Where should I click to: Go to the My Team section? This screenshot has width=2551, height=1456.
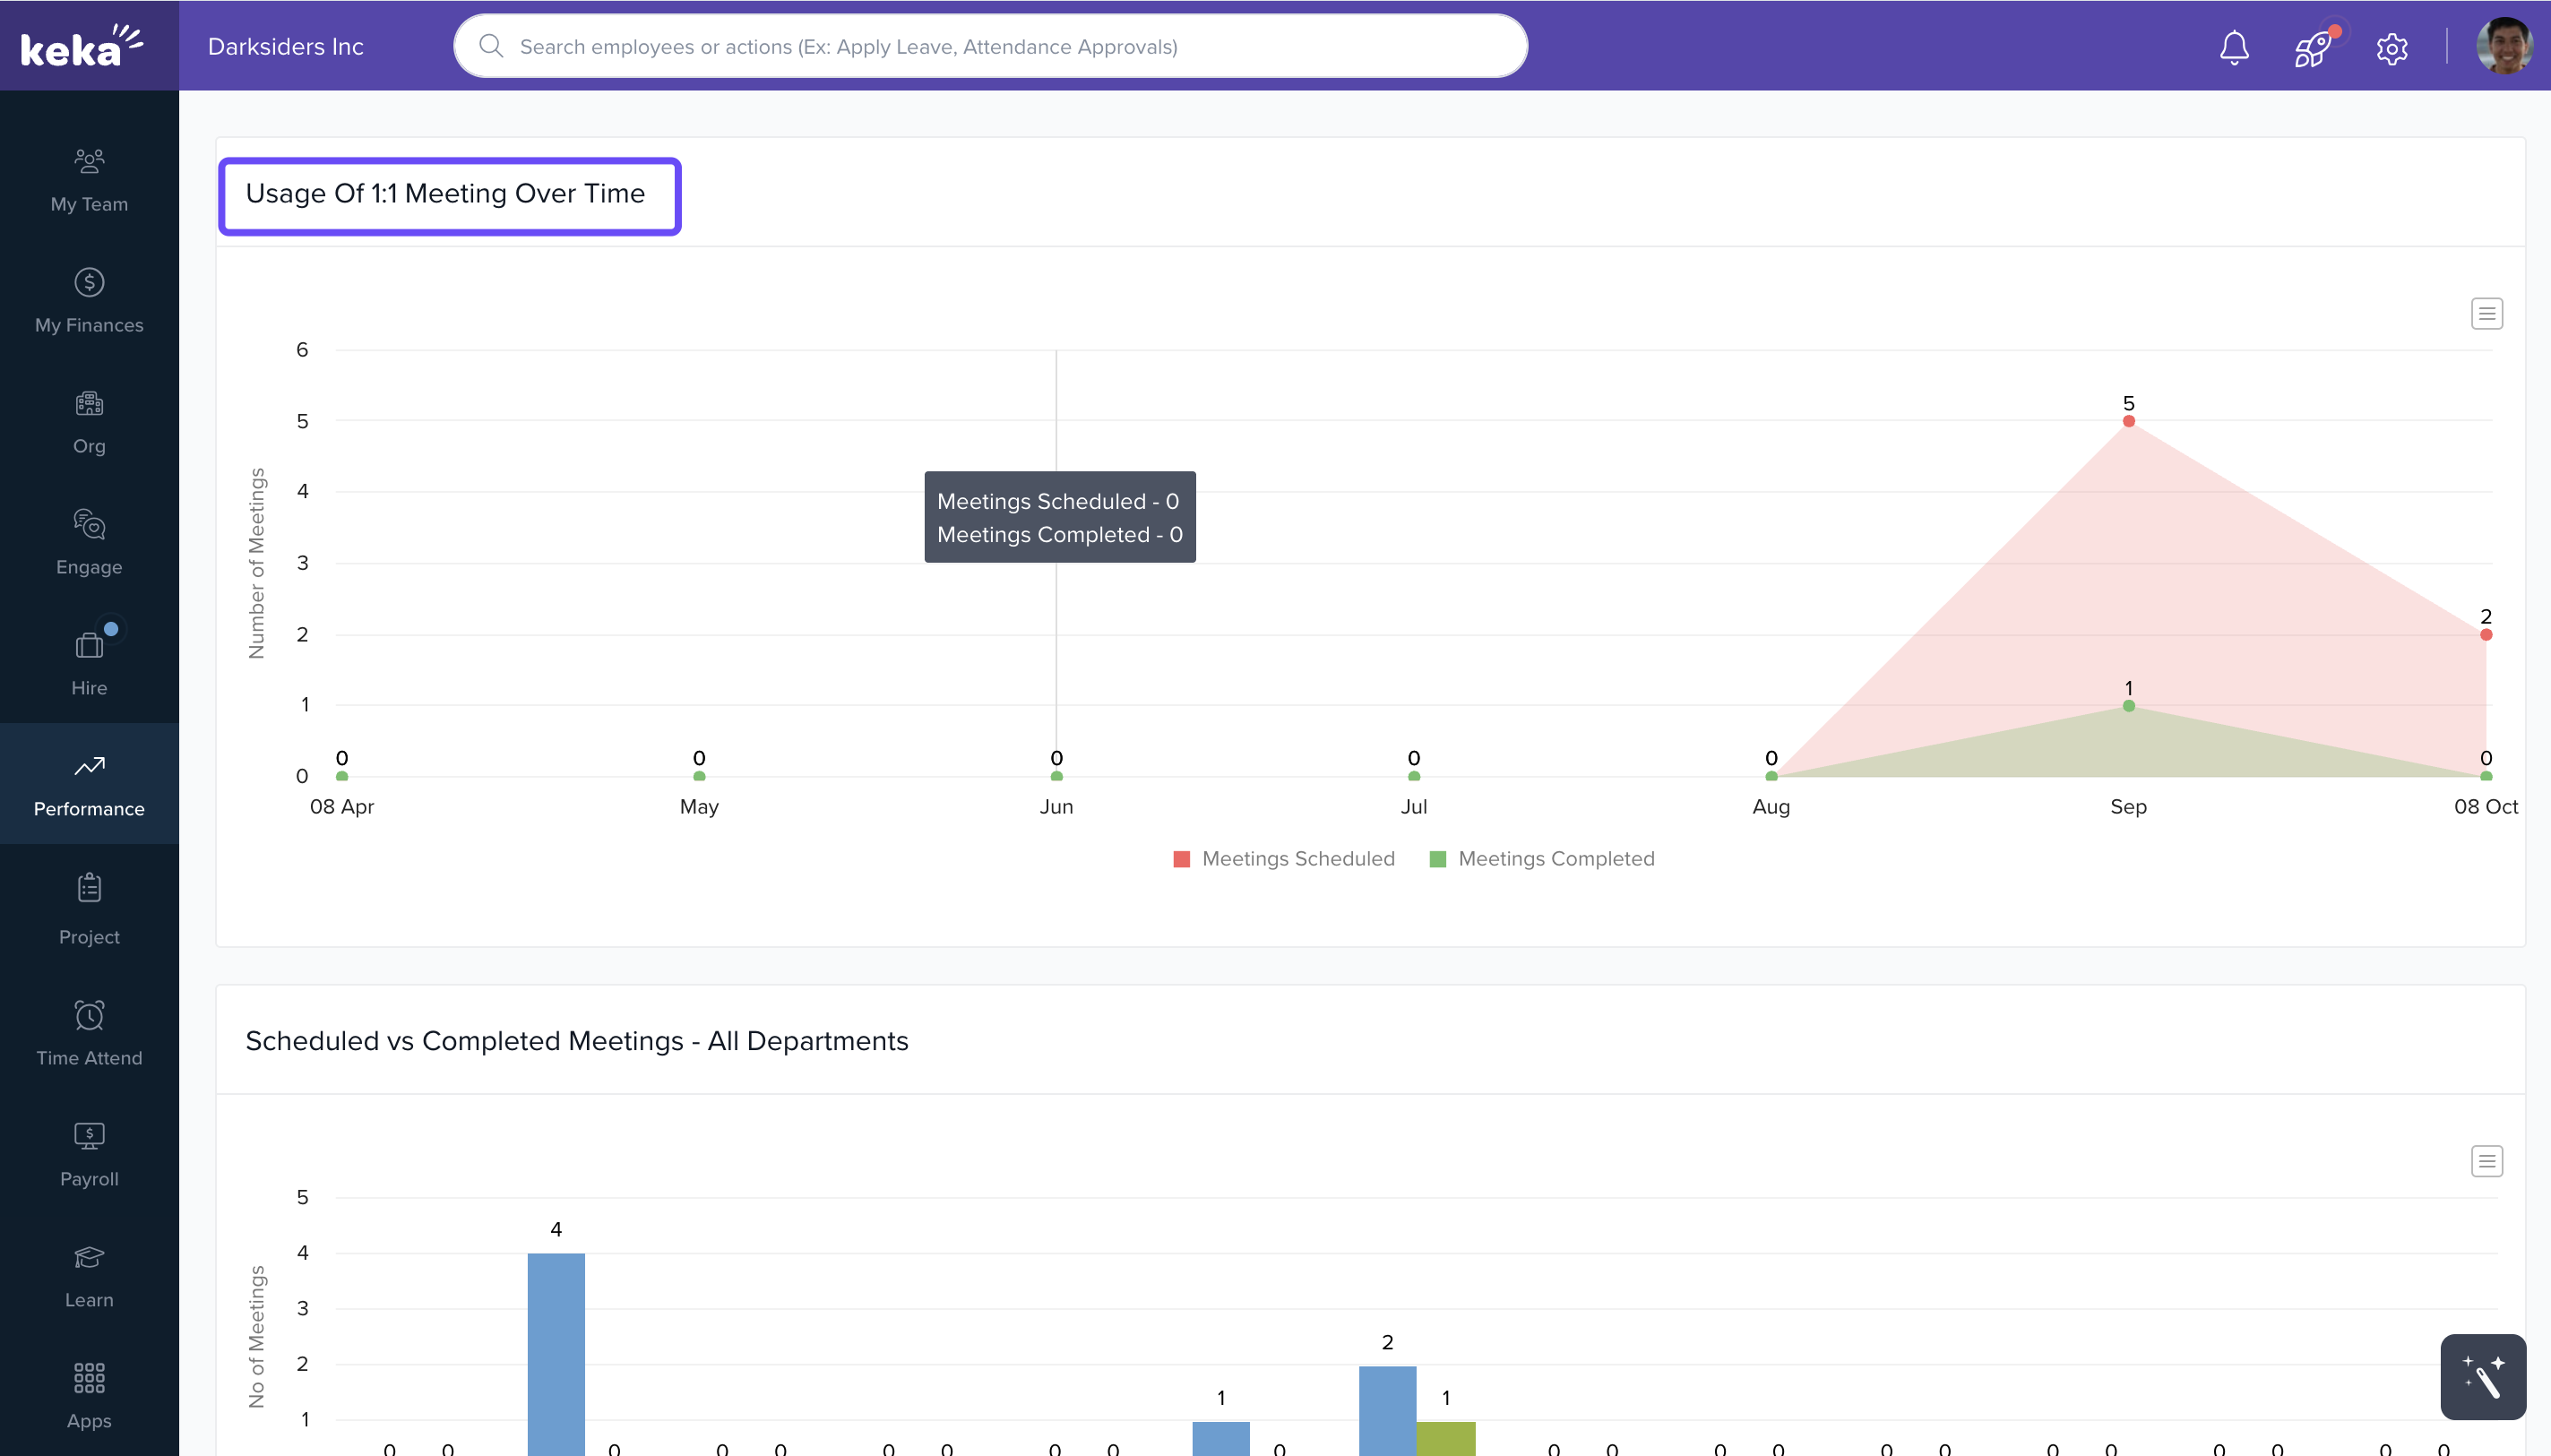[89, 180]
